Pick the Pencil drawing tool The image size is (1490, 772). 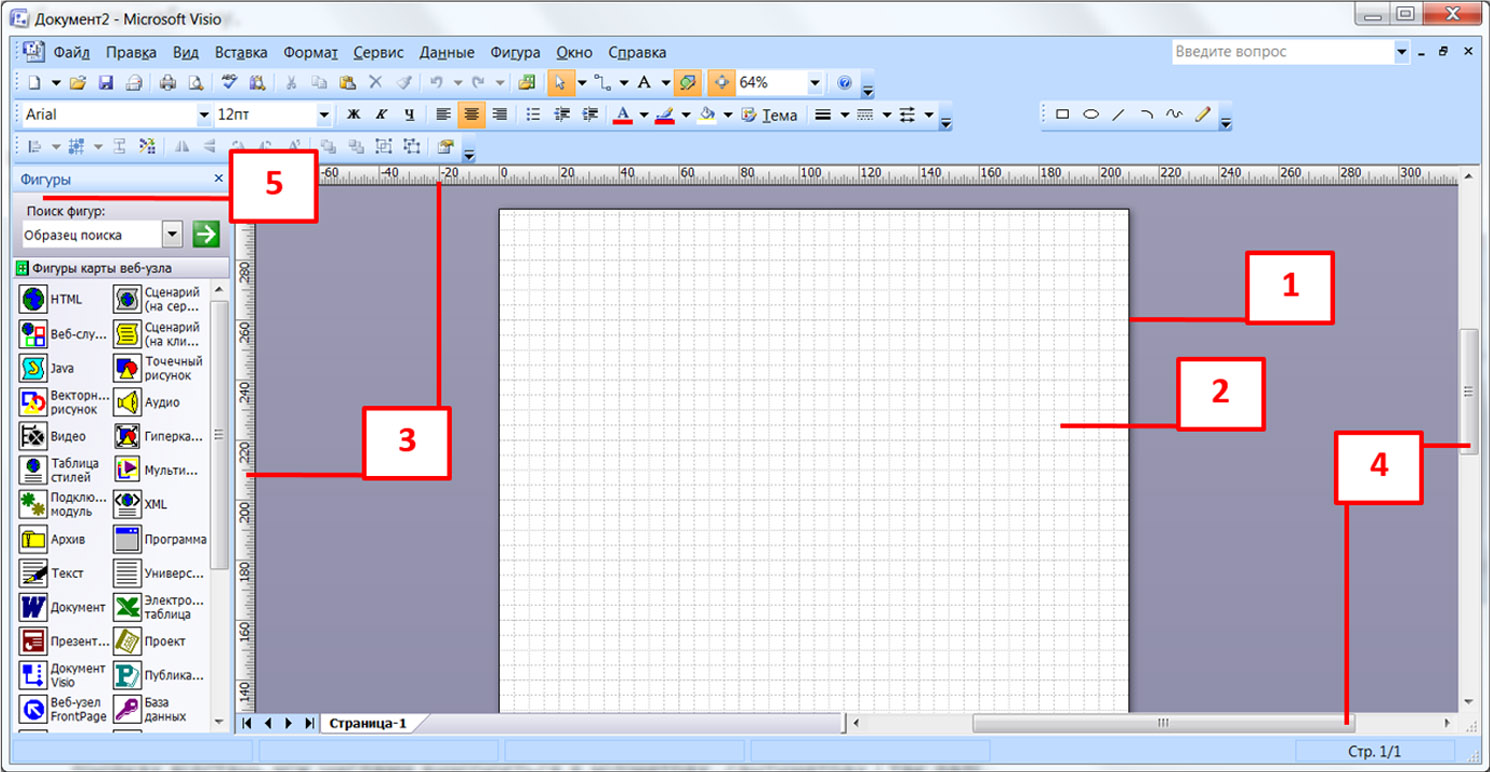(1202, 115)
